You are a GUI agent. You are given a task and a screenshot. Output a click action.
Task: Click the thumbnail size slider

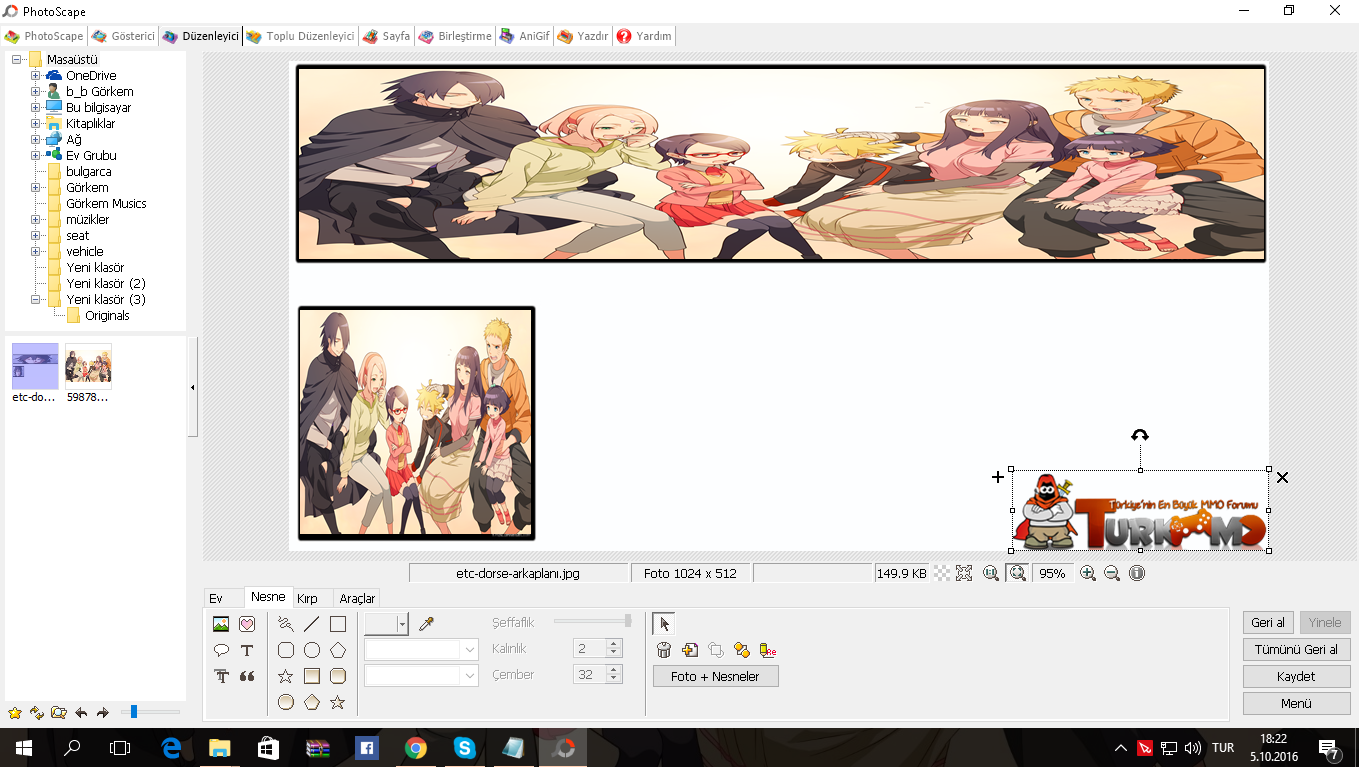(x=150, y=712)
